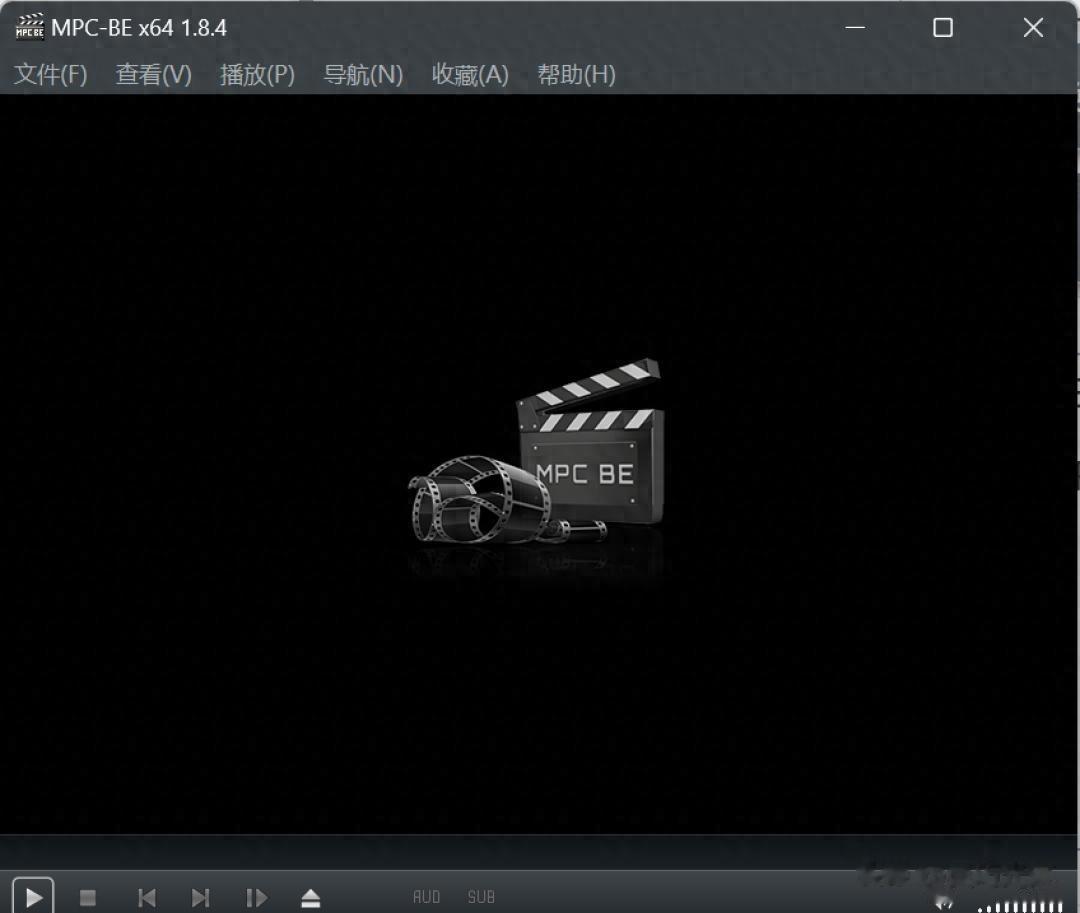
Task: Click the Play button
Action: pos(32,897)
